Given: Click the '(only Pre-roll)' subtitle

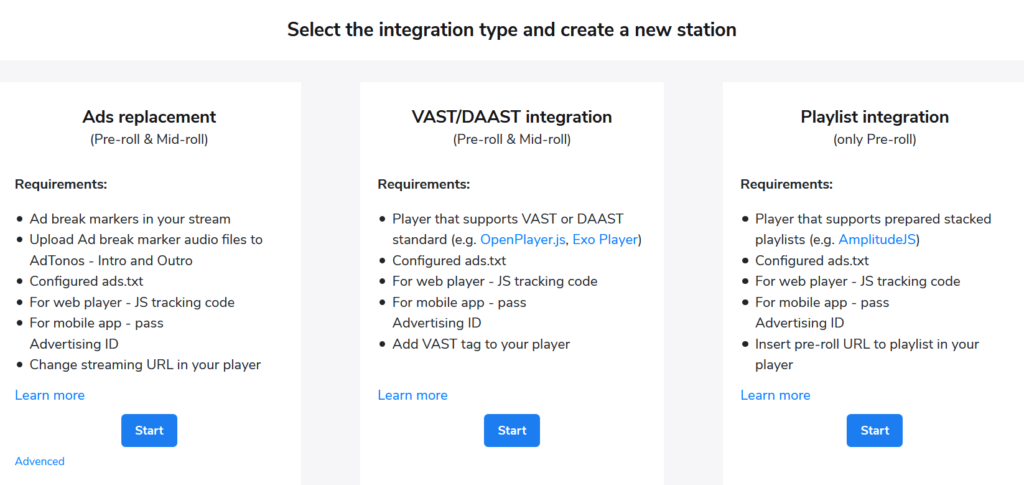Looking at the screenshot, I should click(874, 140).
